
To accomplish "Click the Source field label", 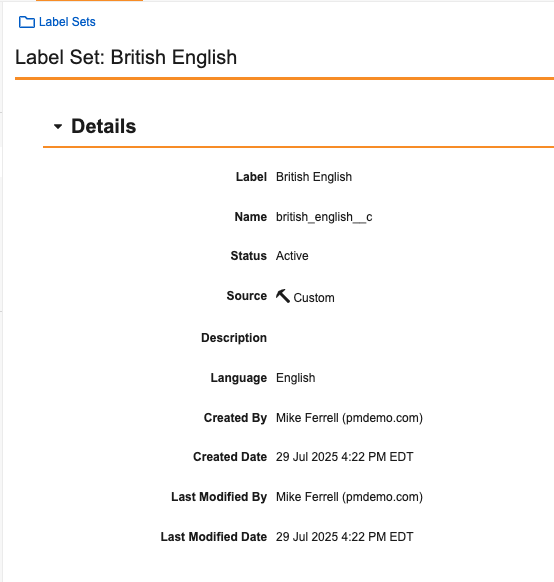I will point(246,296).
